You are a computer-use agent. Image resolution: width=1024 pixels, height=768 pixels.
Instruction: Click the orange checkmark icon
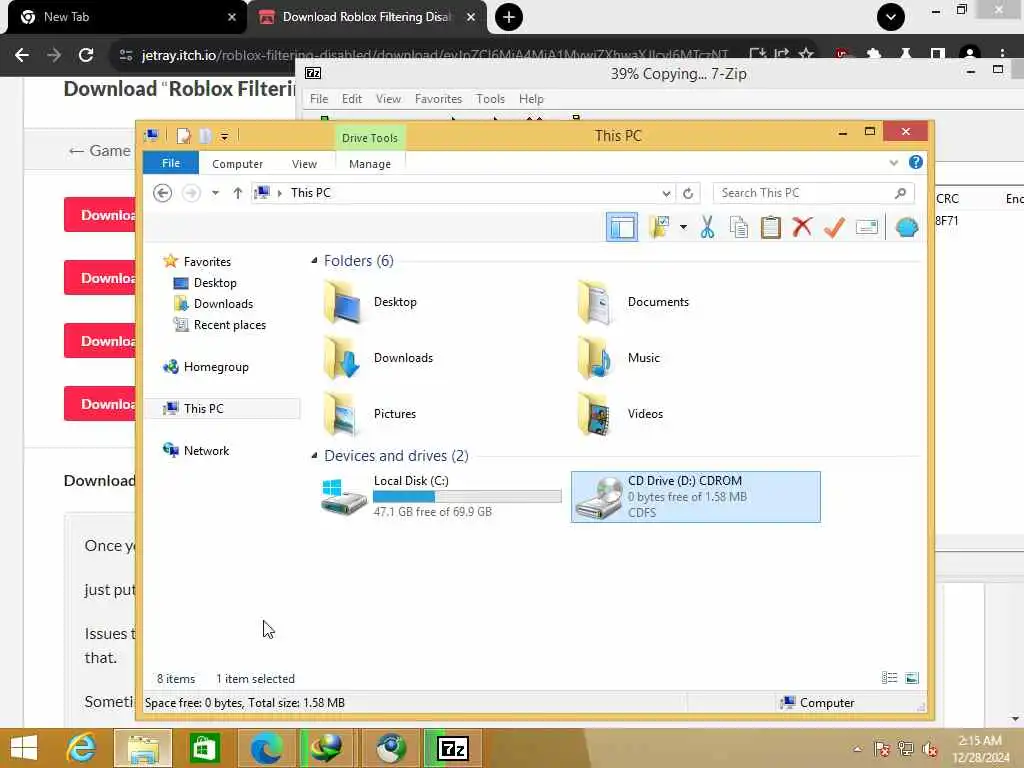pos(834,227)
